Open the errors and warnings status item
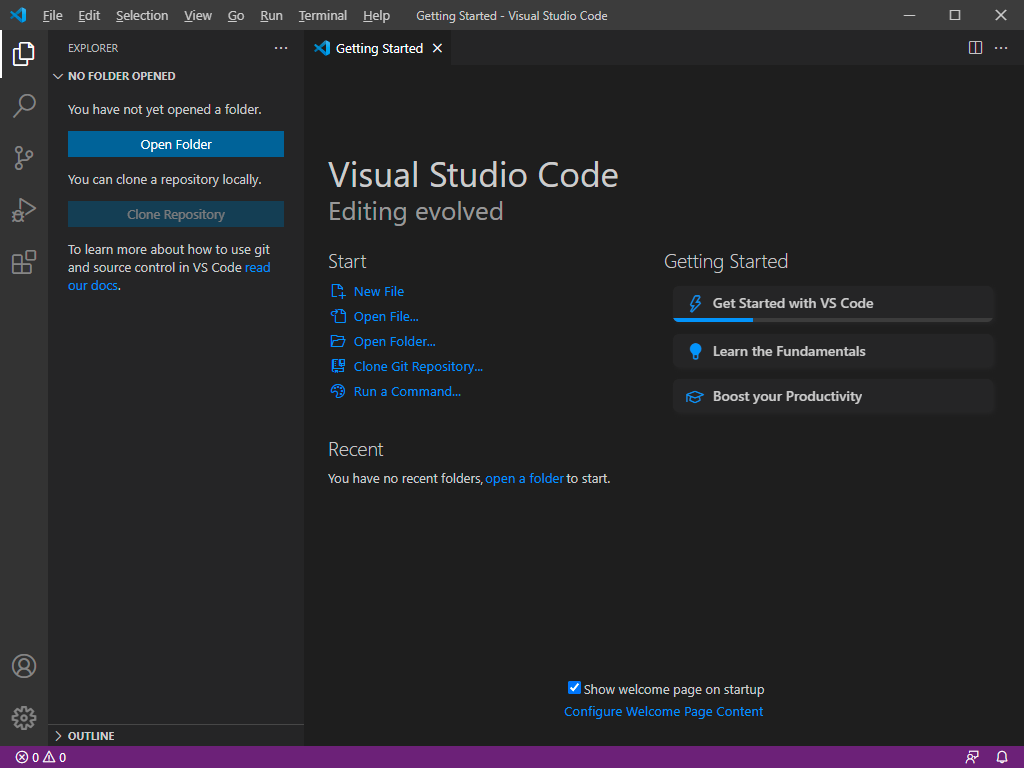Screen dimensions: 1024x768 point(40,758)
